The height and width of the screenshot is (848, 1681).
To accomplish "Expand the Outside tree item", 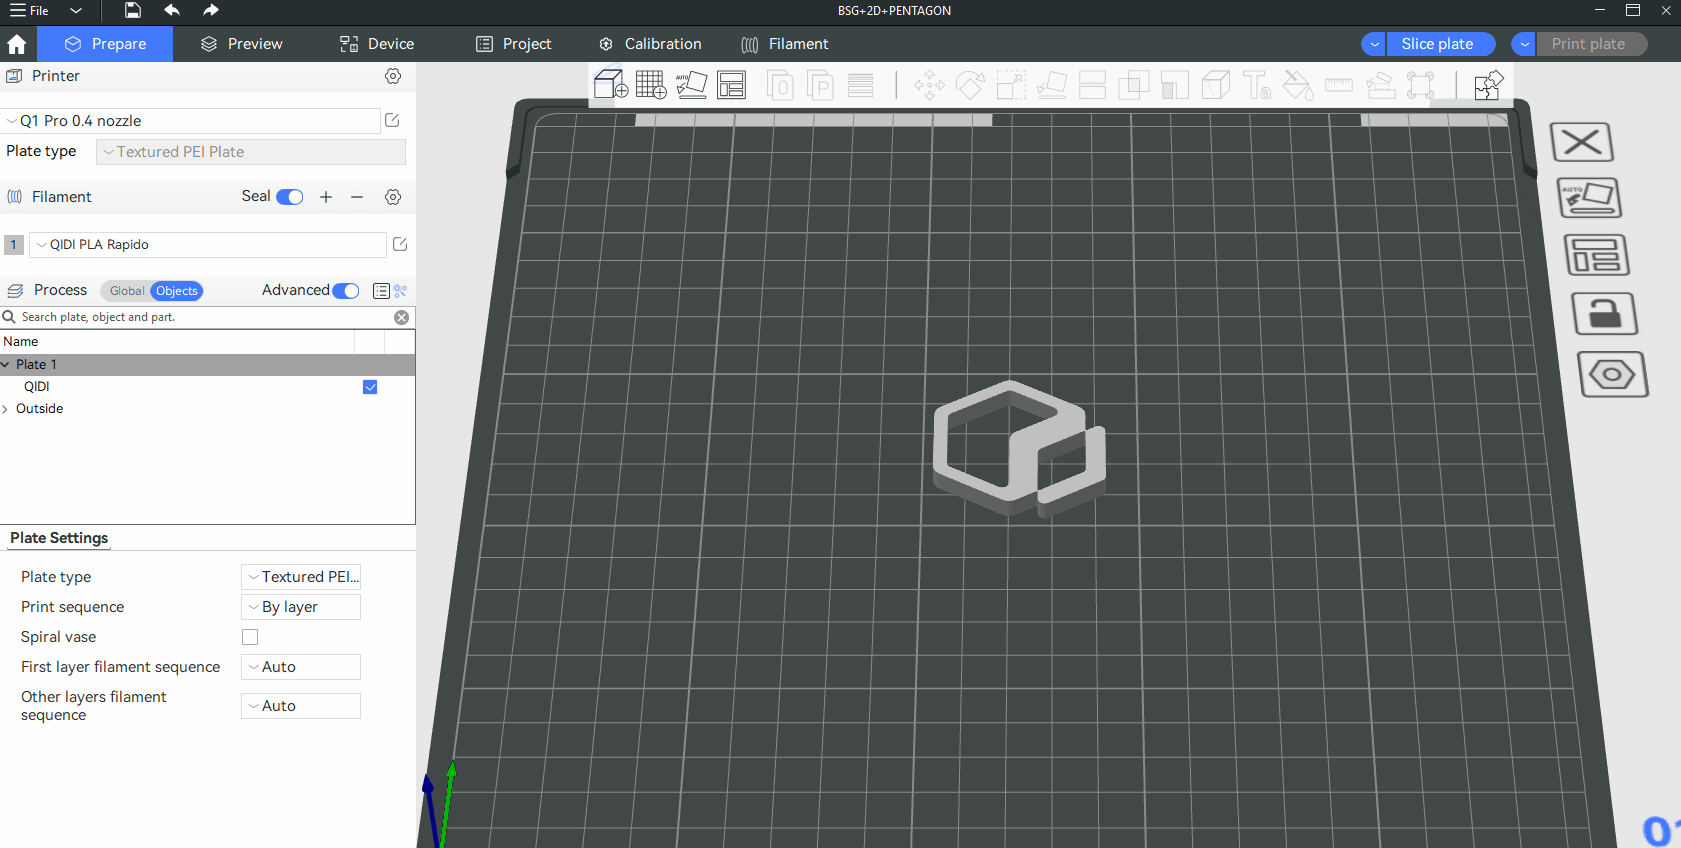I will 6,409.
